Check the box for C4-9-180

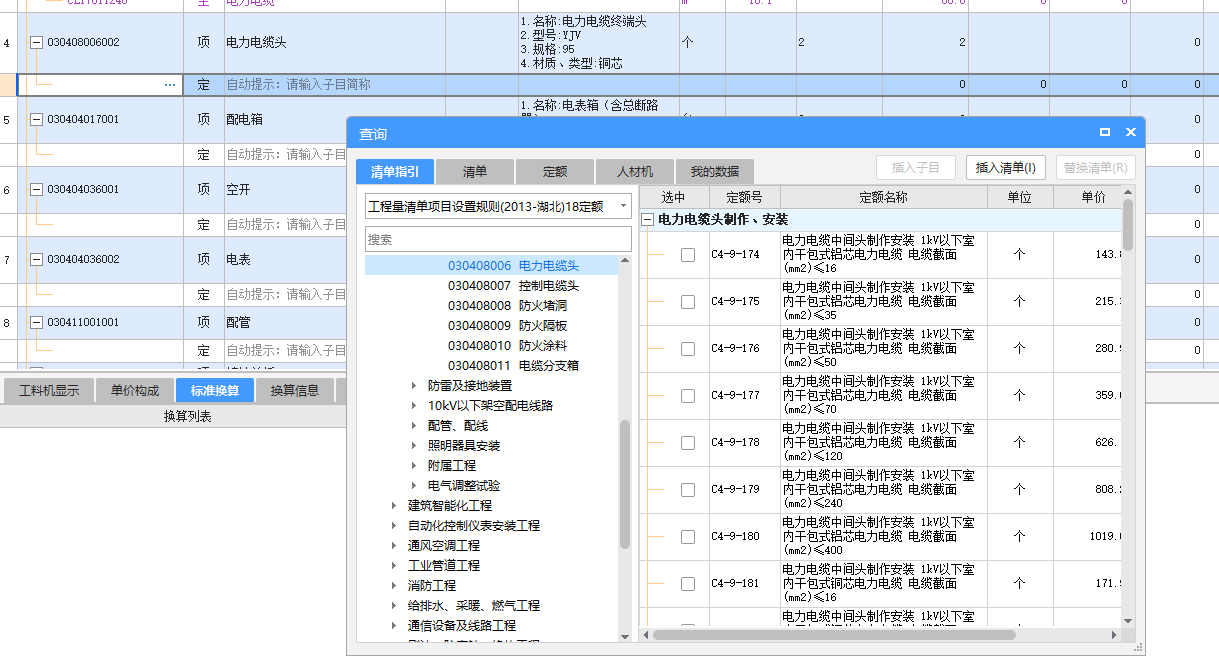[688, 537]
